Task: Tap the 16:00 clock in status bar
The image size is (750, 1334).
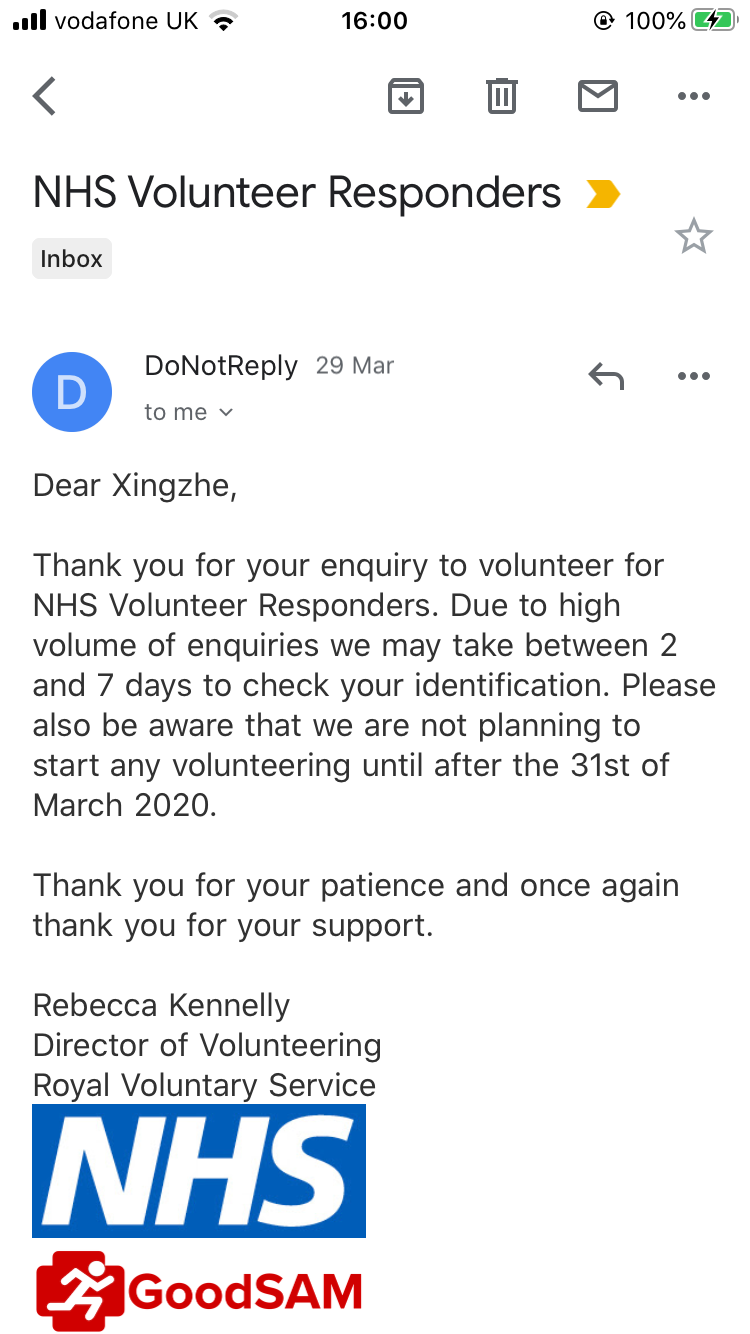Action: click(374, 21)
